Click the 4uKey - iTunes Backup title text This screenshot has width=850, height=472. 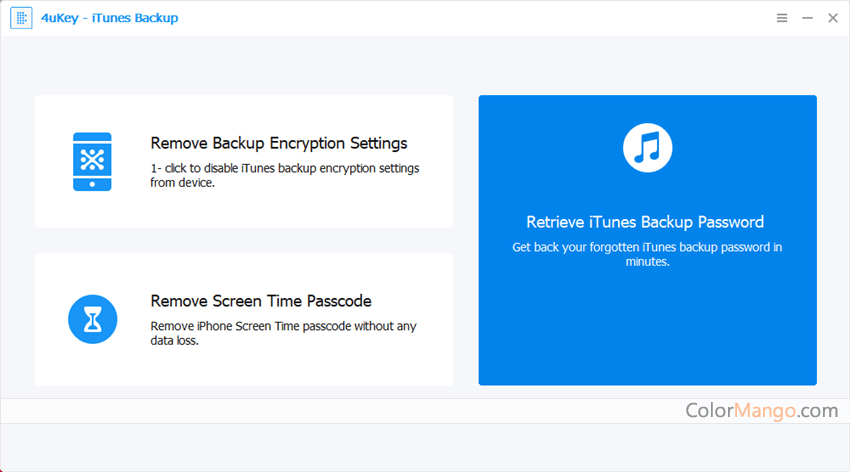pyautogui.click(x=110, y=18)
